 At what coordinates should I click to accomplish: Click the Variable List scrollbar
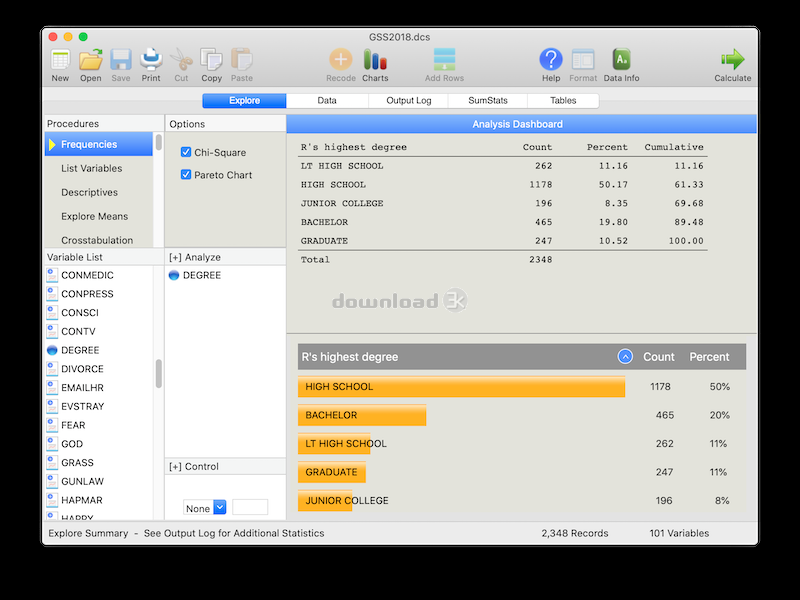click(x=159, y=374)
